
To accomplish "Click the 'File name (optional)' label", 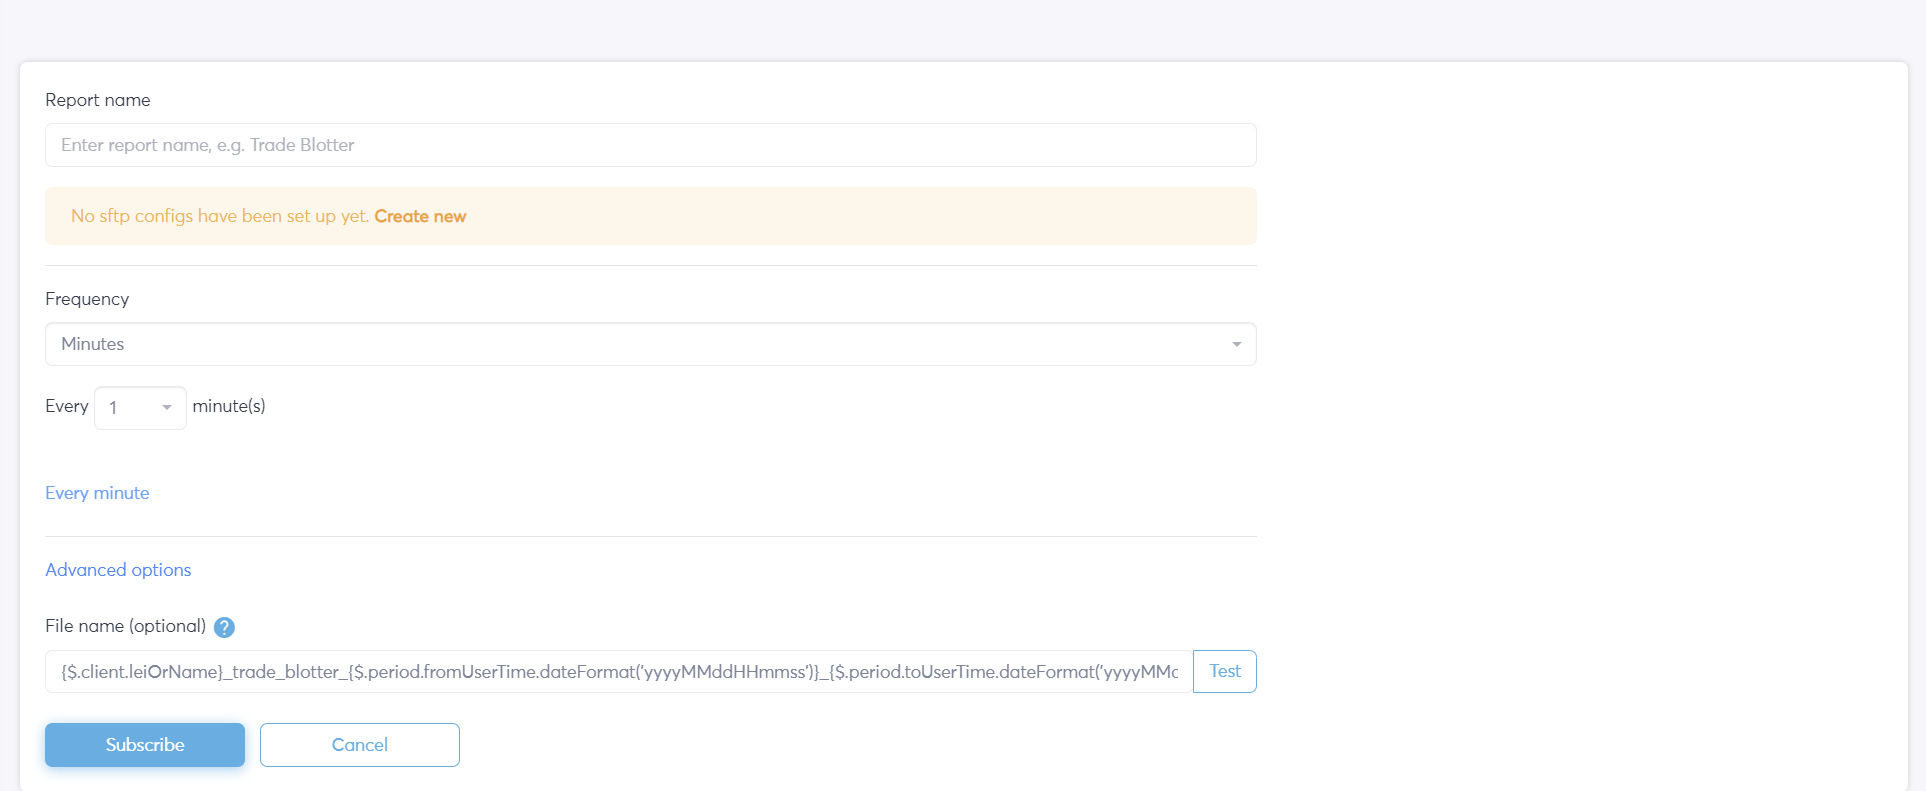I will click(125, 626).
